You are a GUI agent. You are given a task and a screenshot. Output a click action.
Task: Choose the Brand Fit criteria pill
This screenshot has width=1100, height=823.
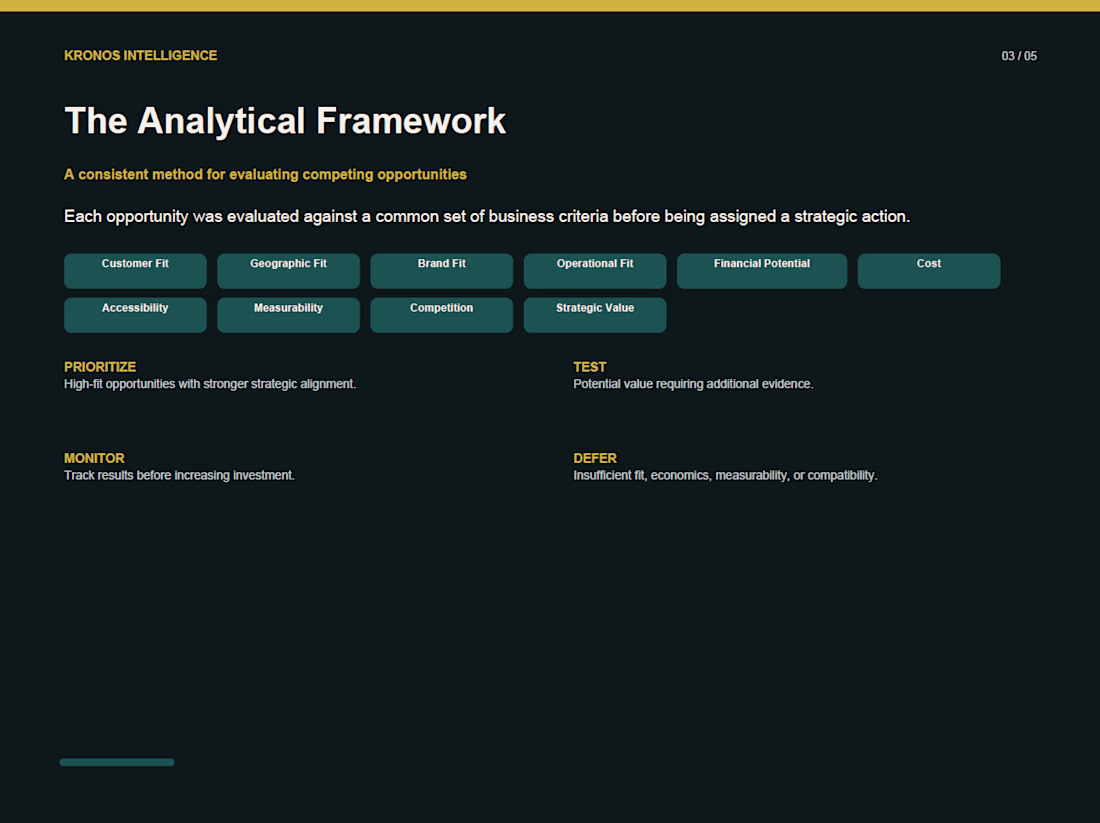[442, 271]
